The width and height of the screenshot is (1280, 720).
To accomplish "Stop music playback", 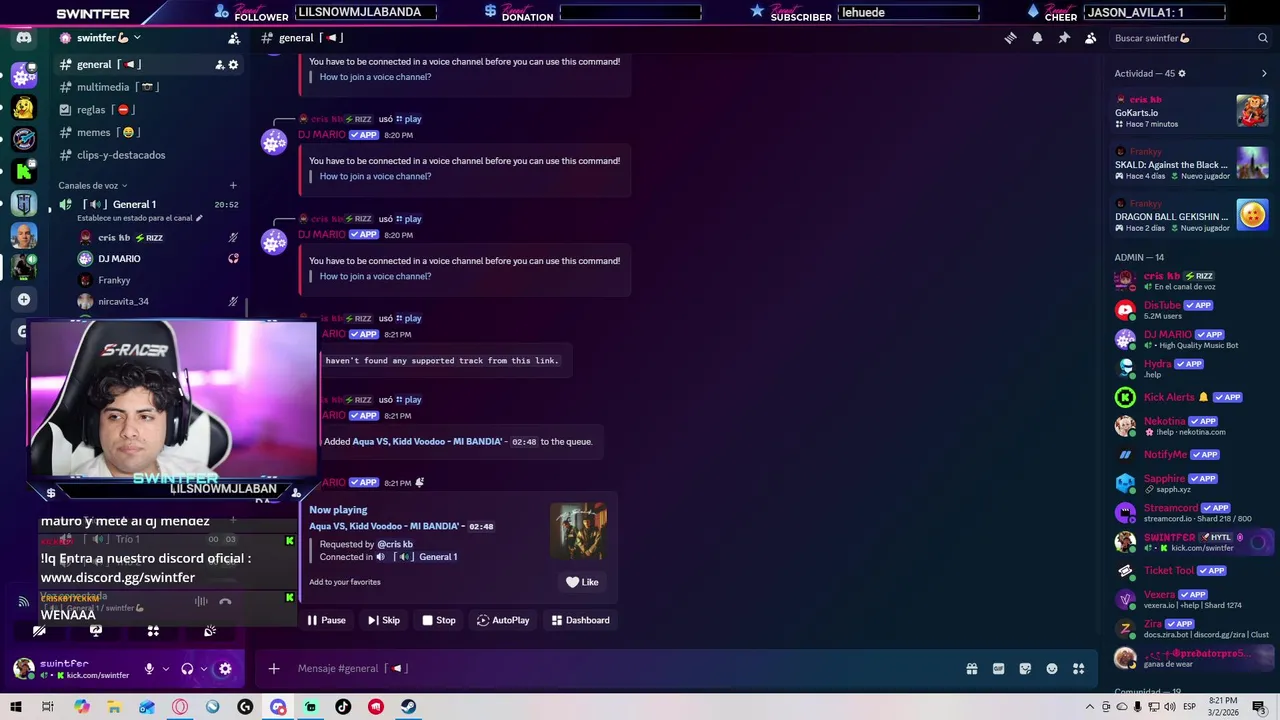I will [438, 620].
